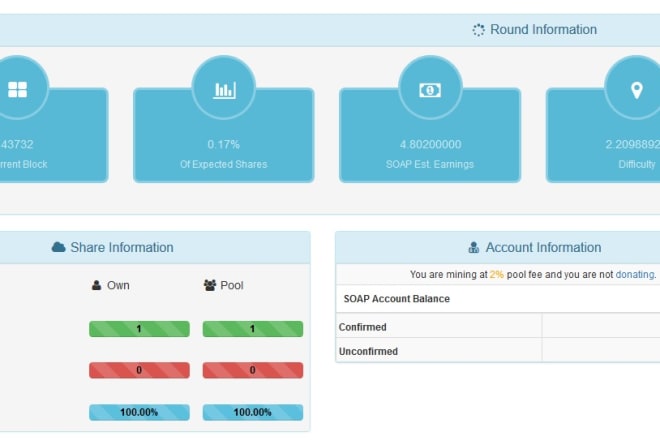Click the Unconfirmed row label
The height and width of the screenshot is (440, 660).
(368, 351)
